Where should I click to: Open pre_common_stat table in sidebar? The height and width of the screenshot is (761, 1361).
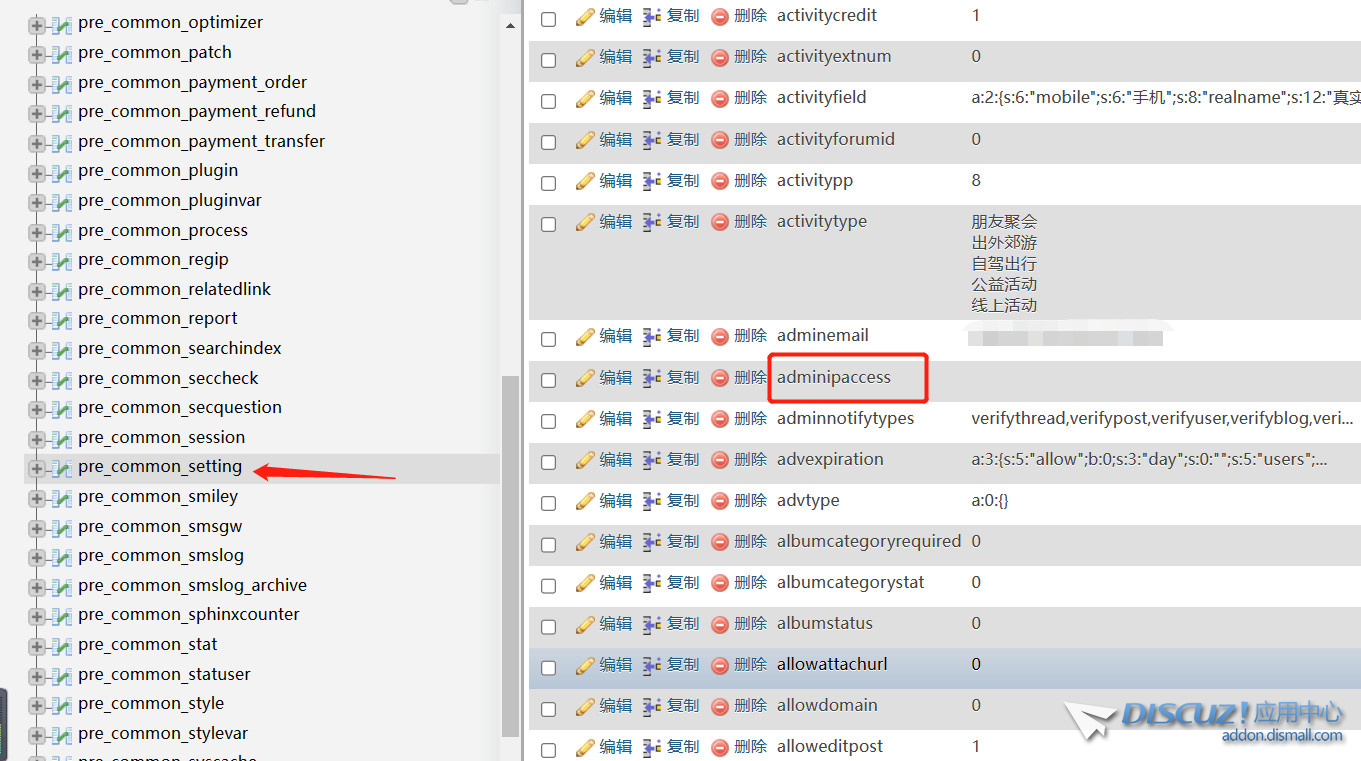click(147, 645)
